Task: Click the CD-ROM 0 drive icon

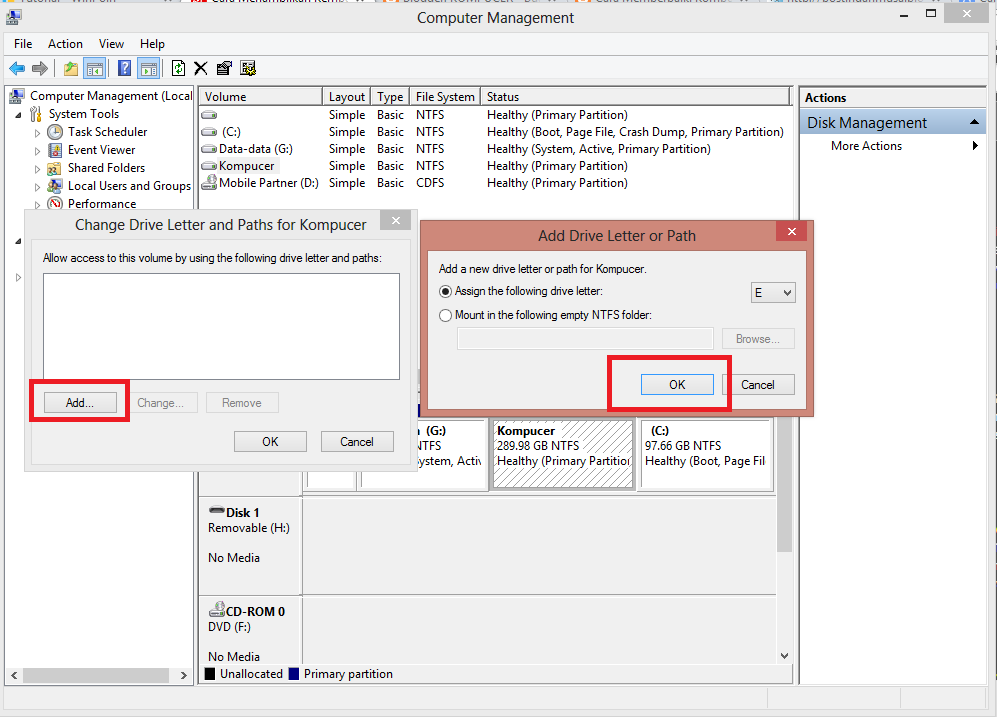Action: coord(217,610)
